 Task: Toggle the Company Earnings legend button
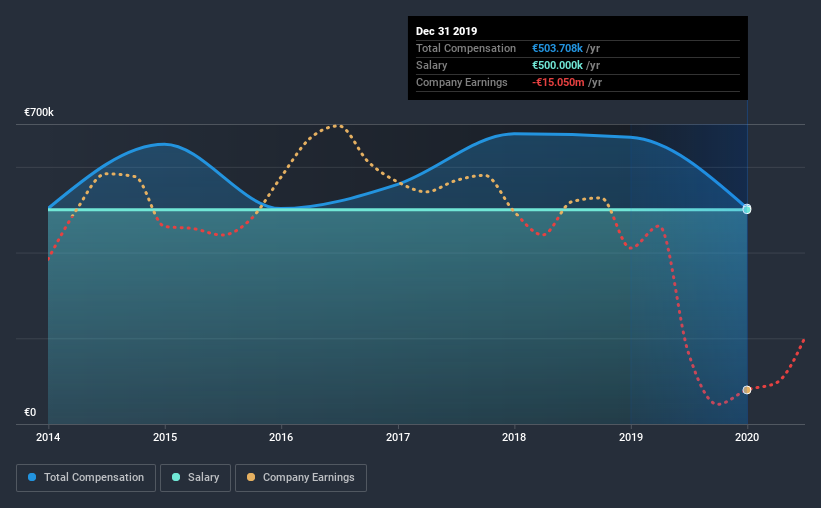301,478
